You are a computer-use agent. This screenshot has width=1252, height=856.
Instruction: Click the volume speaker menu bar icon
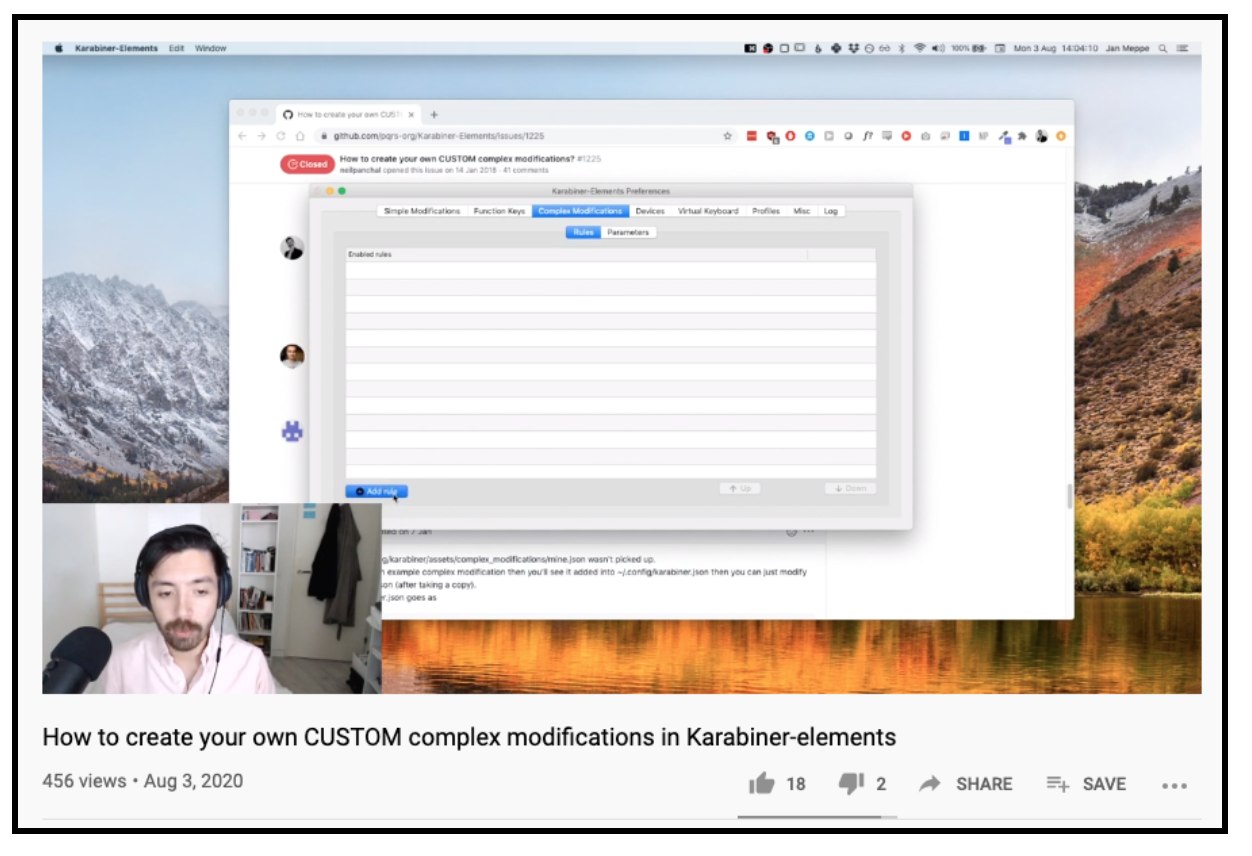tap(938, 48)
